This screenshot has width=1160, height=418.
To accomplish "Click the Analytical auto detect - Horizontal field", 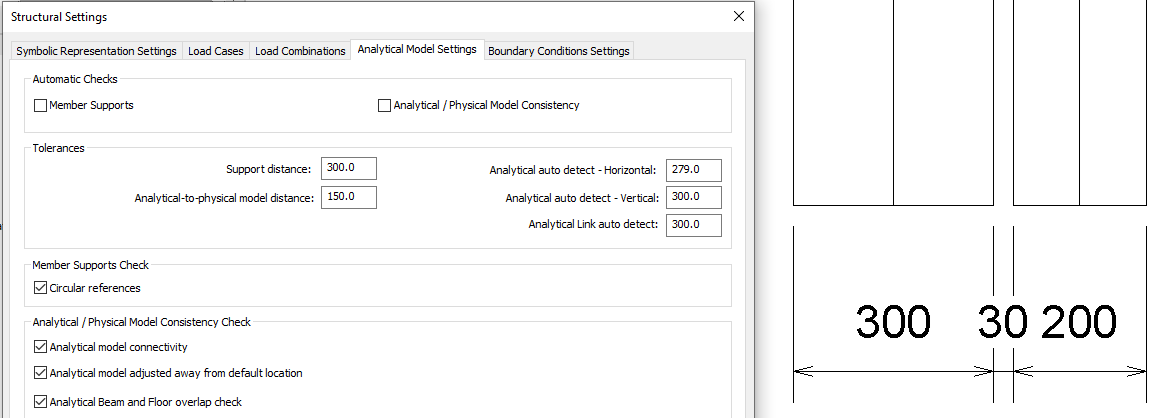I will (693, 169).
